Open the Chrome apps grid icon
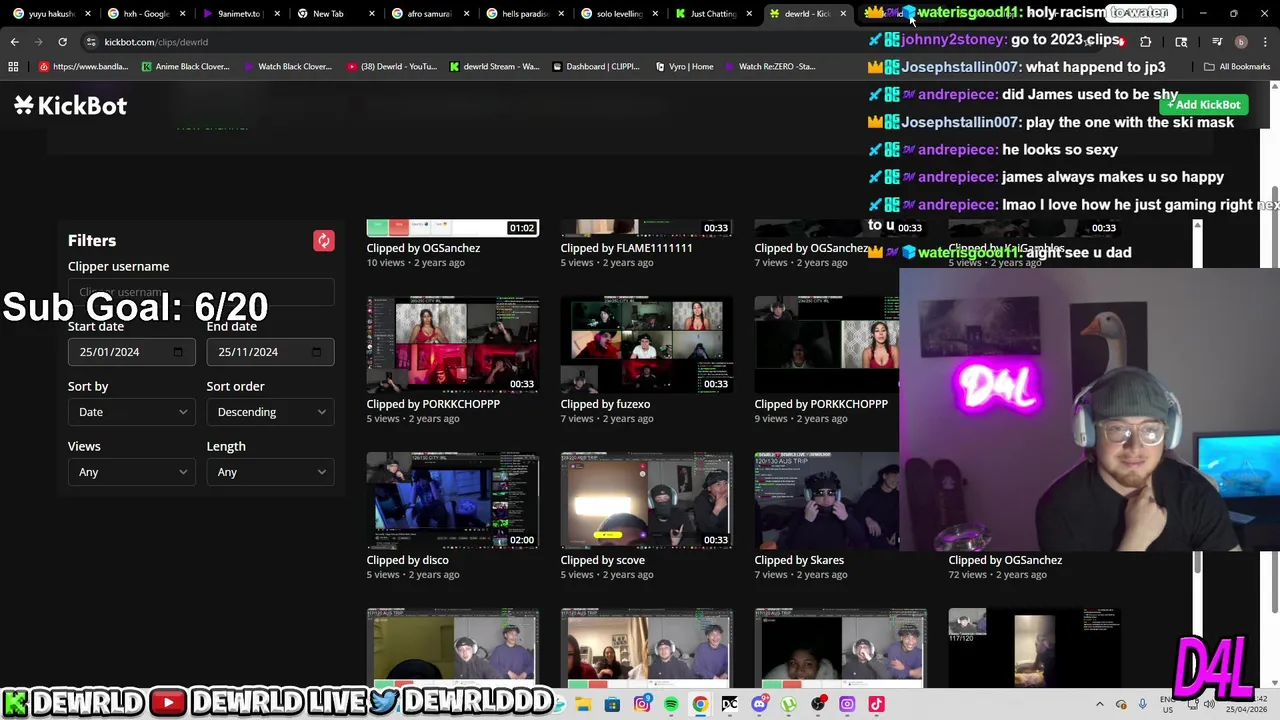This screenshot has height=720, width=1280. [13, 67]
